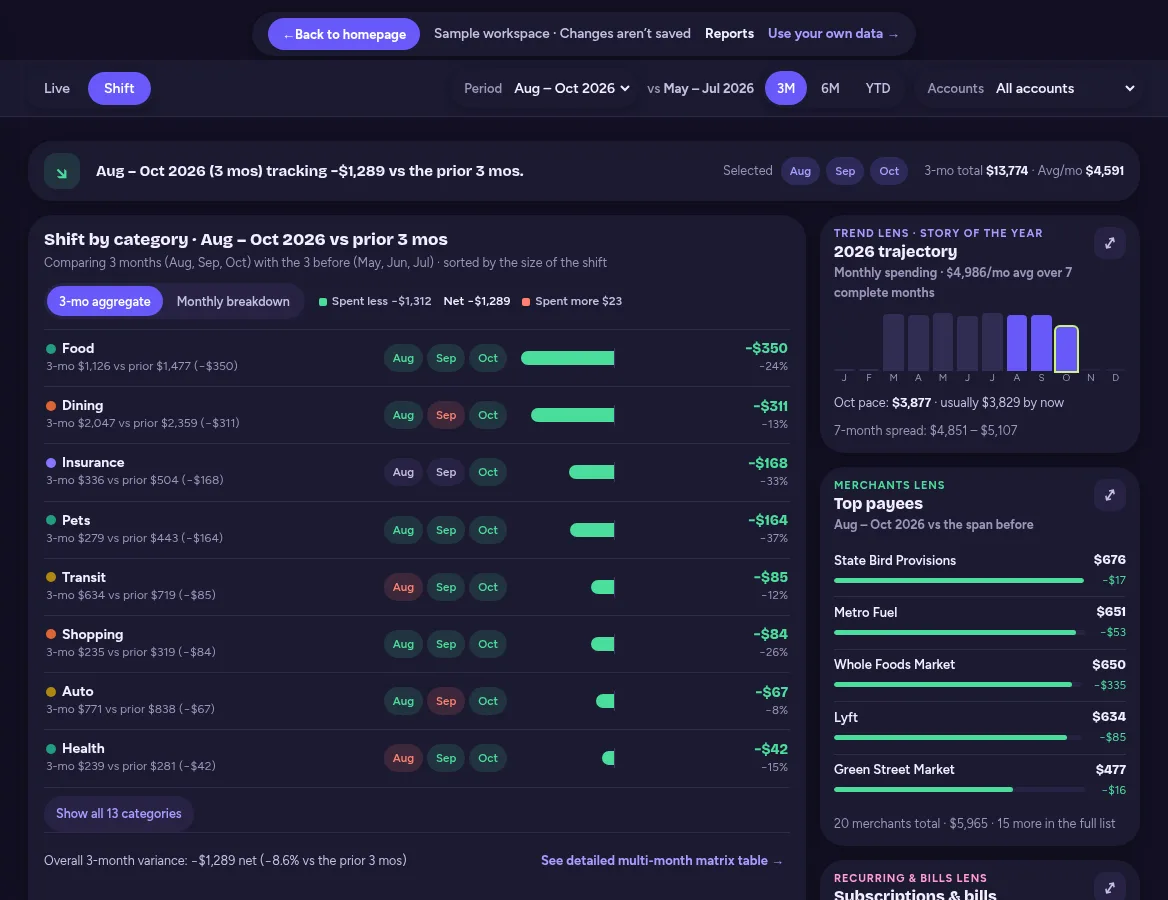Click the Green Street Market payee row

point(980,779)
